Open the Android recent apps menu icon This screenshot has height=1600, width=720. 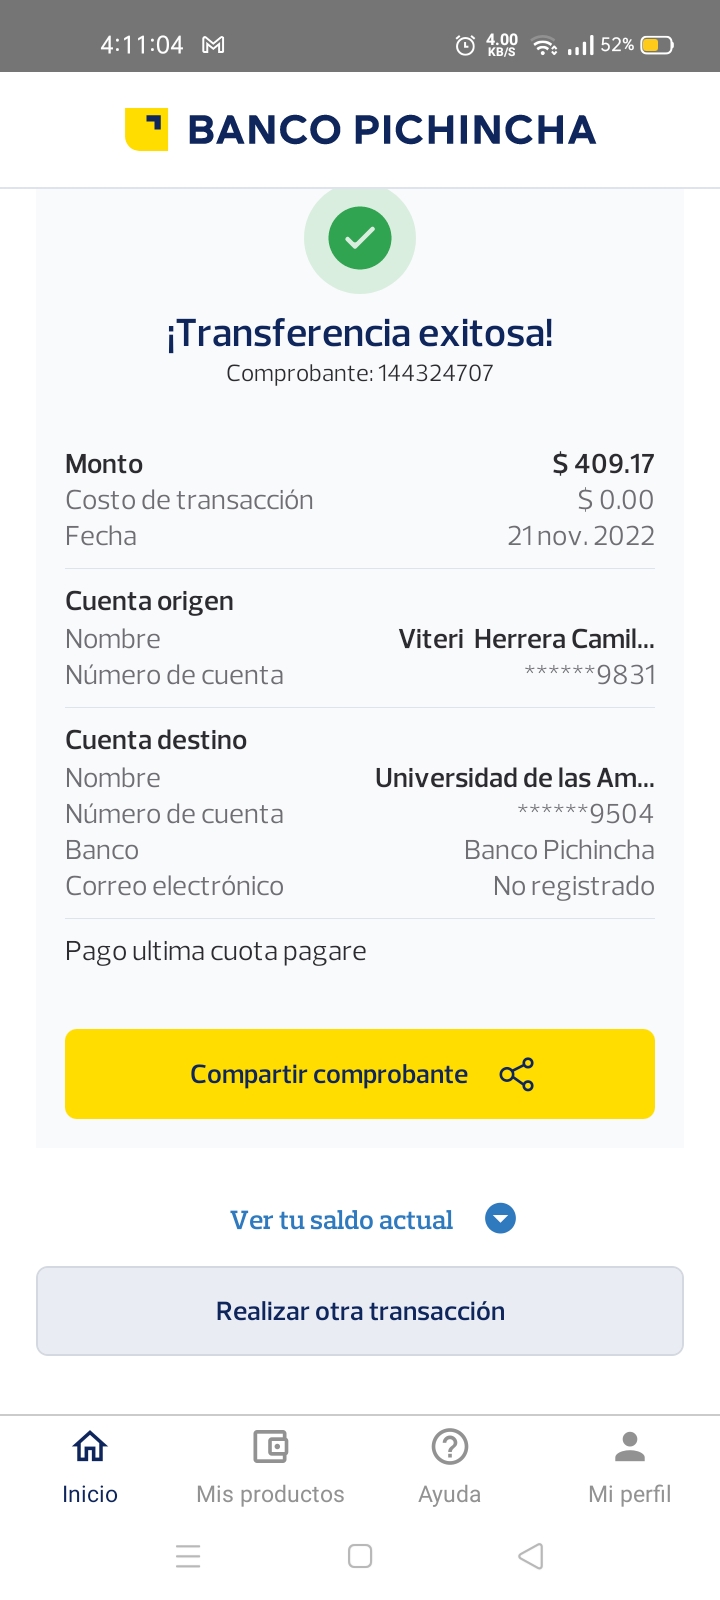188,1556
